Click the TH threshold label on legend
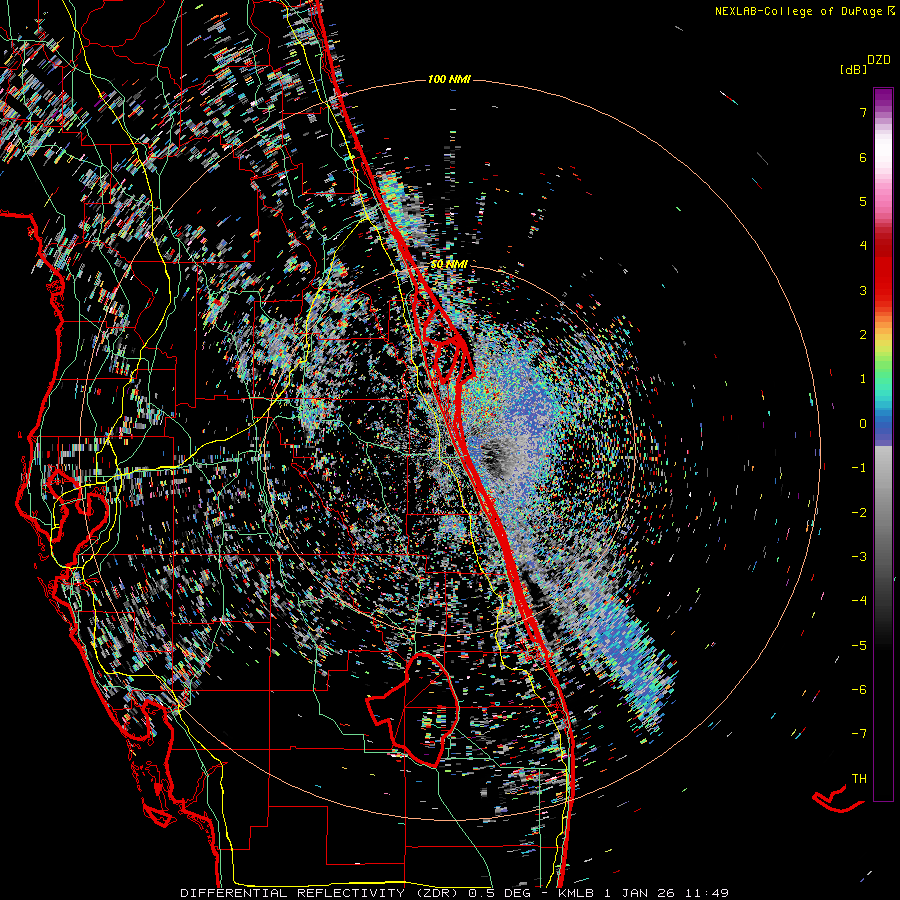This screenshot has height=900, width=900. [859, 779]
